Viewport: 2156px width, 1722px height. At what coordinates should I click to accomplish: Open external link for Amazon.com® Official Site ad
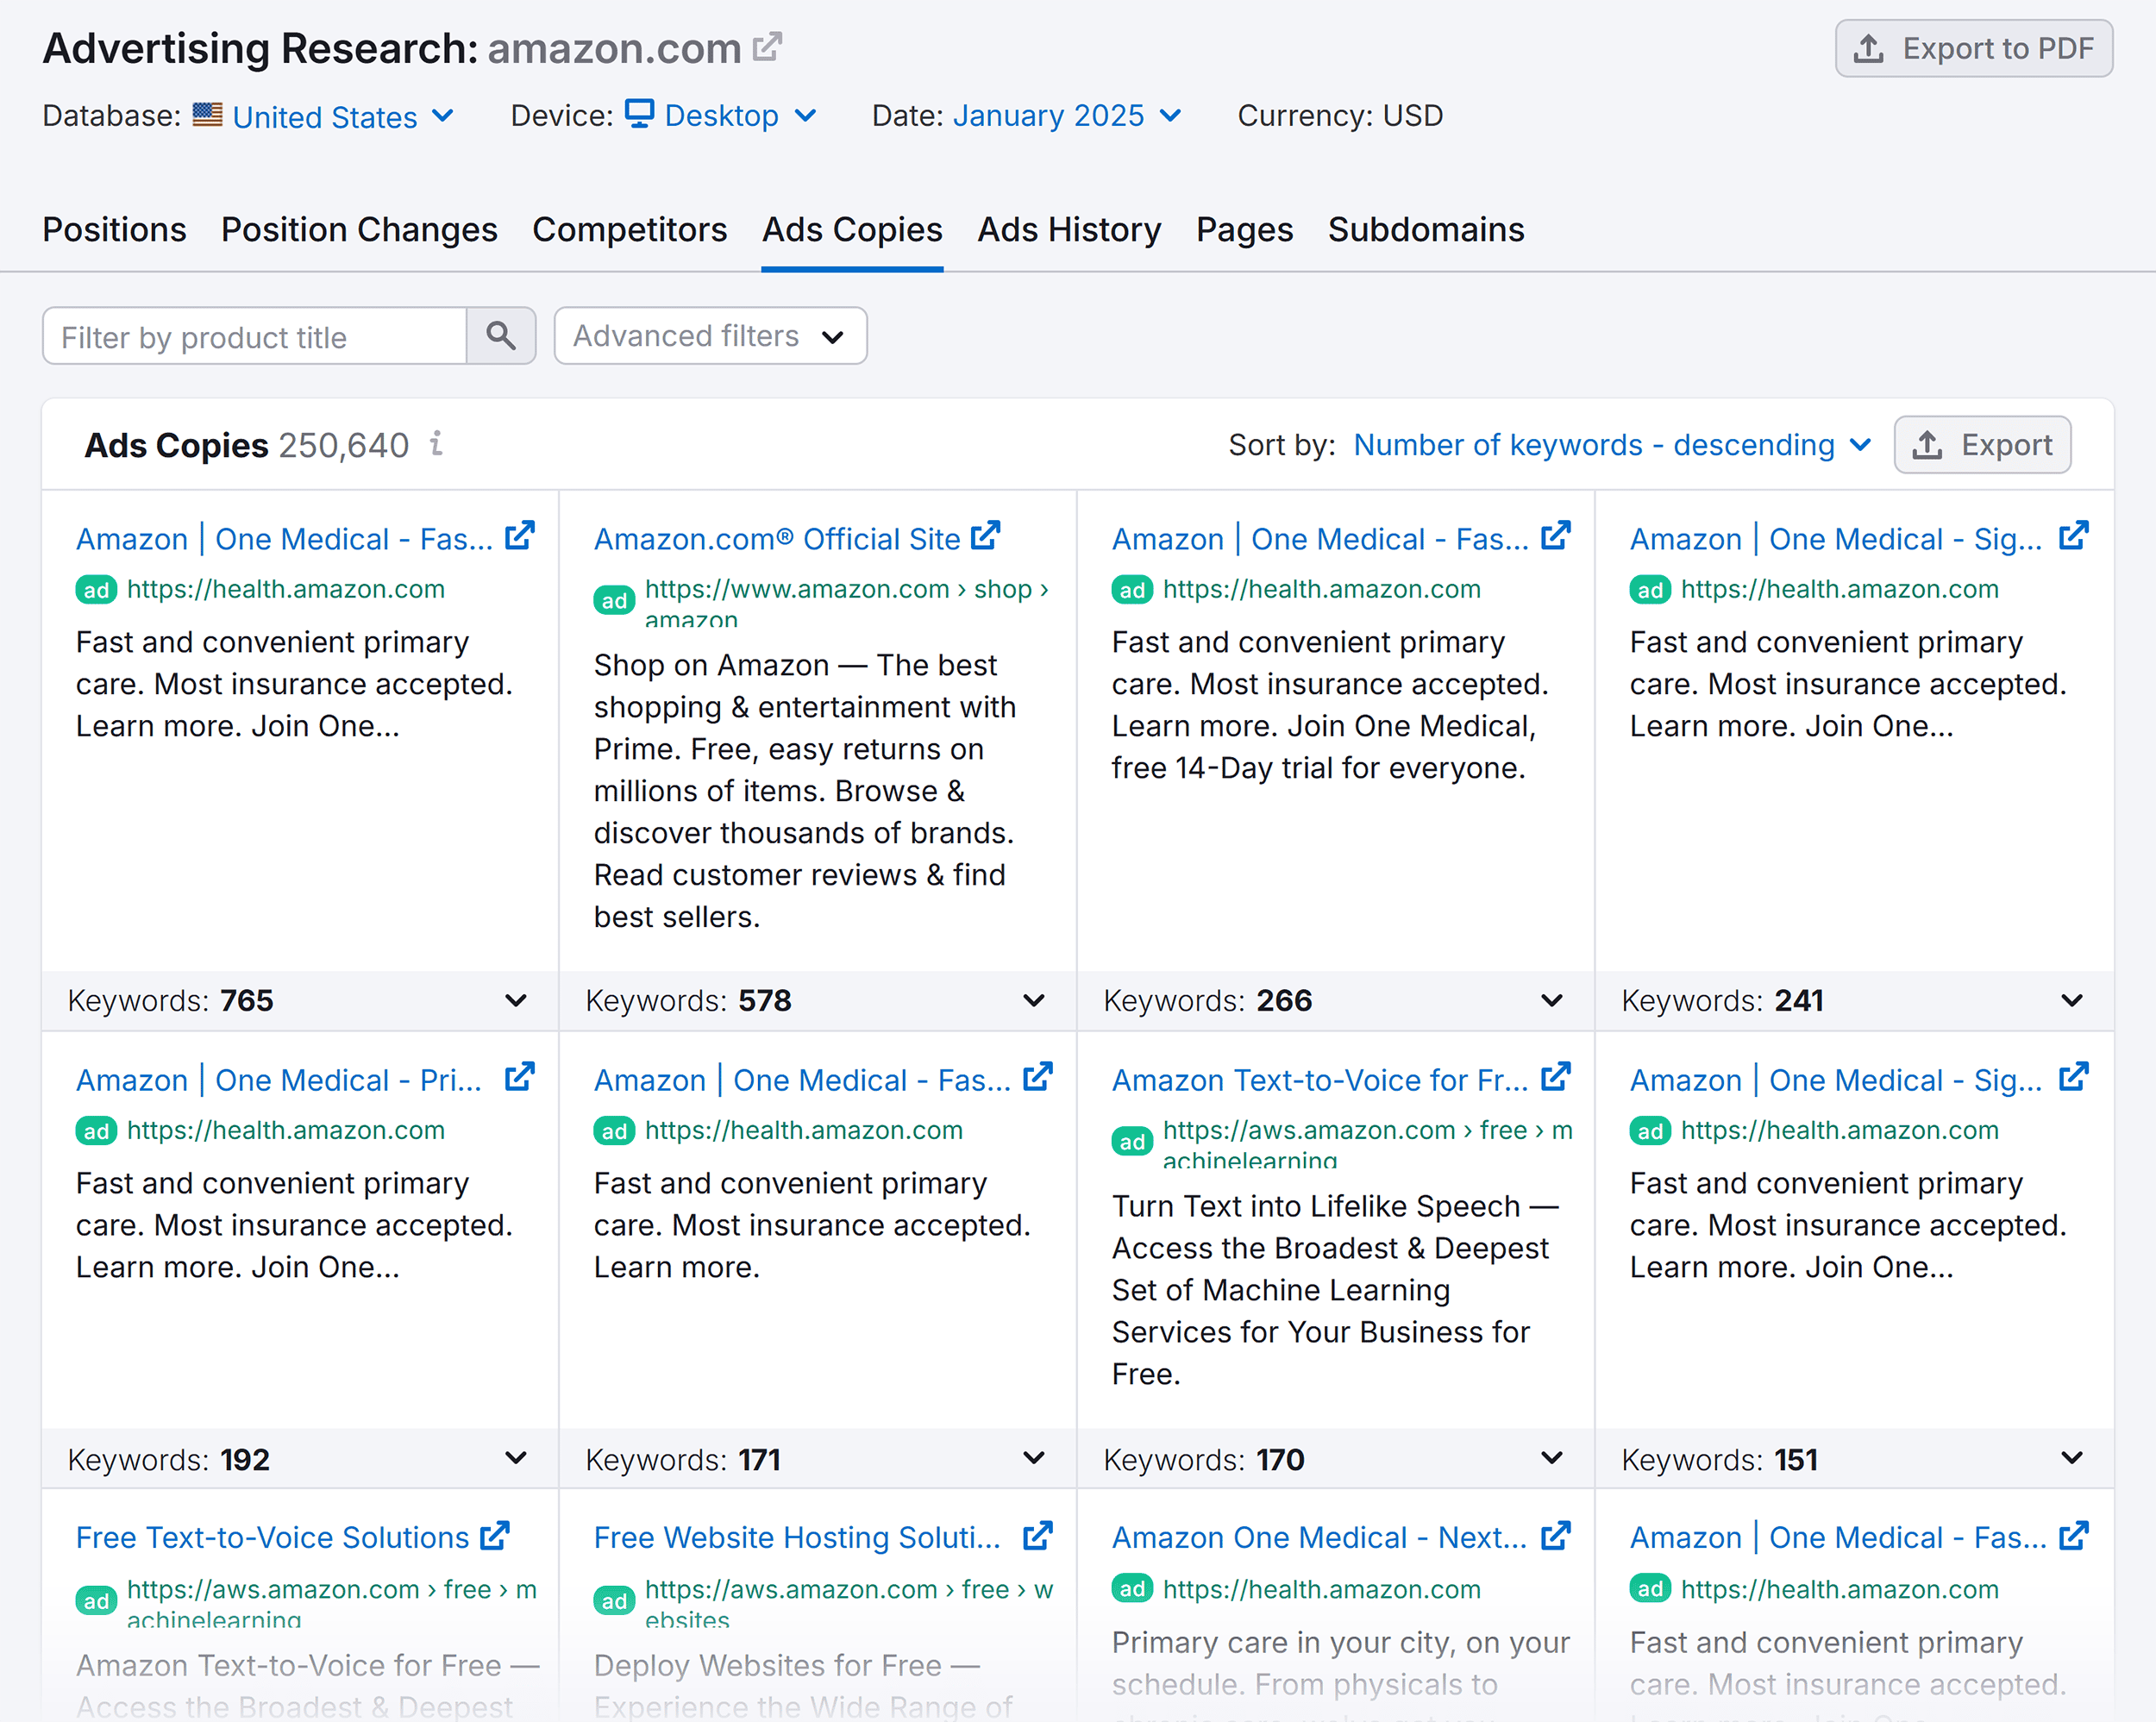[x=987, y=536]
